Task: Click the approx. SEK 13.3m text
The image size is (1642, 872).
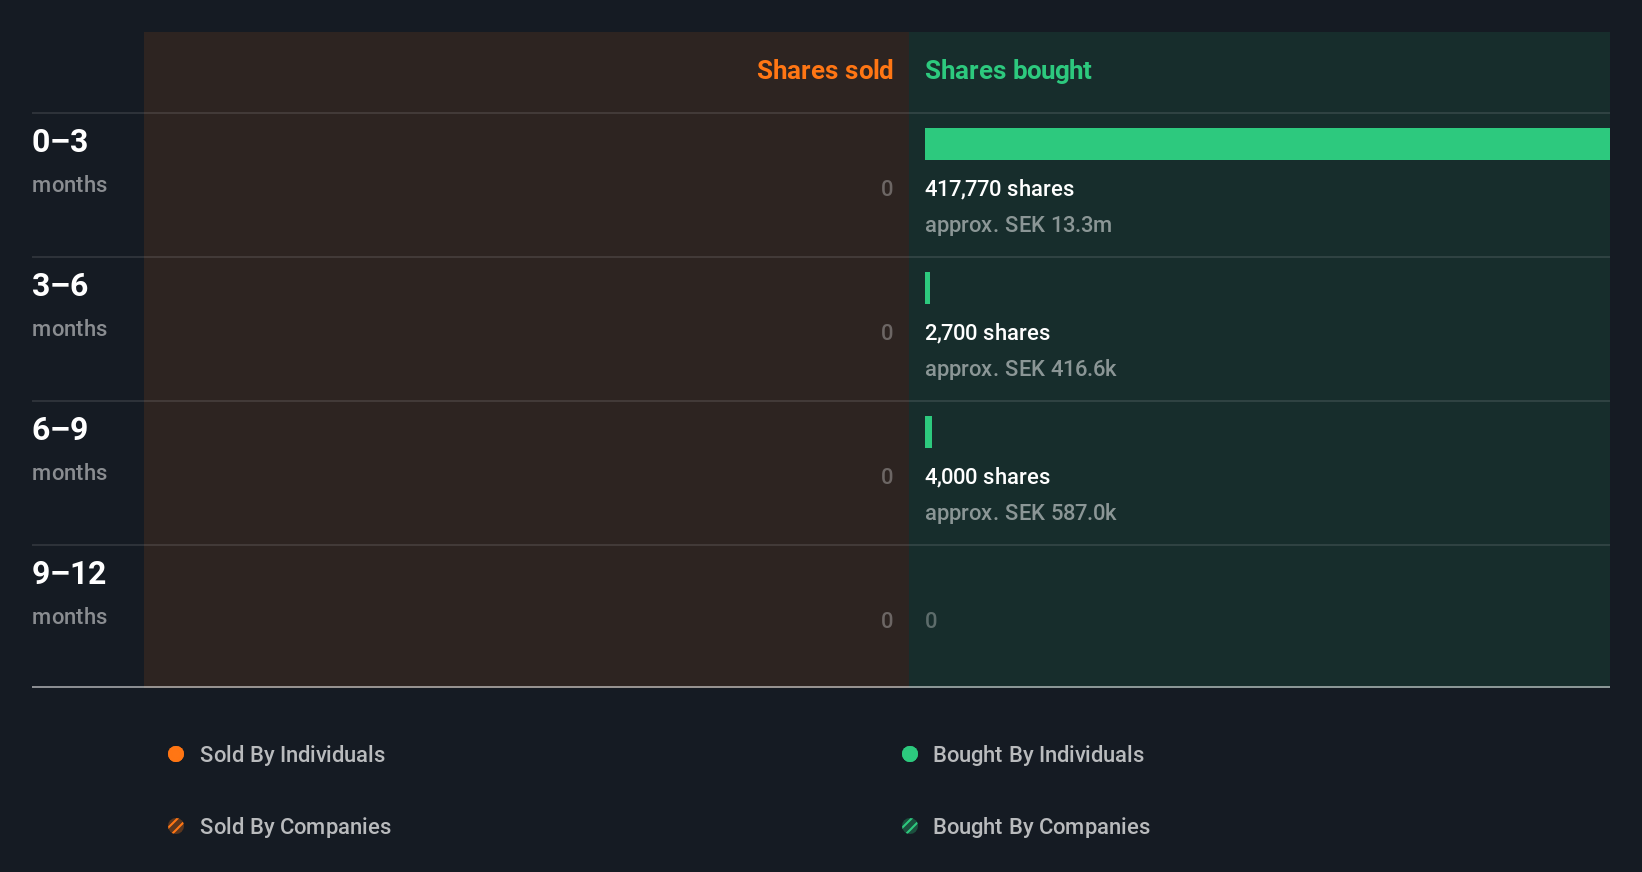Action: tap(1018, 224)
